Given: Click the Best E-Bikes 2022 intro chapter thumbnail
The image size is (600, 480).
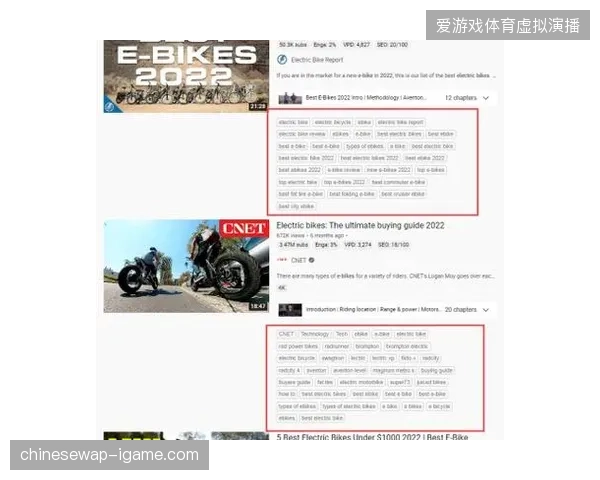Looking at the screenshot, I should click(290, 98).
